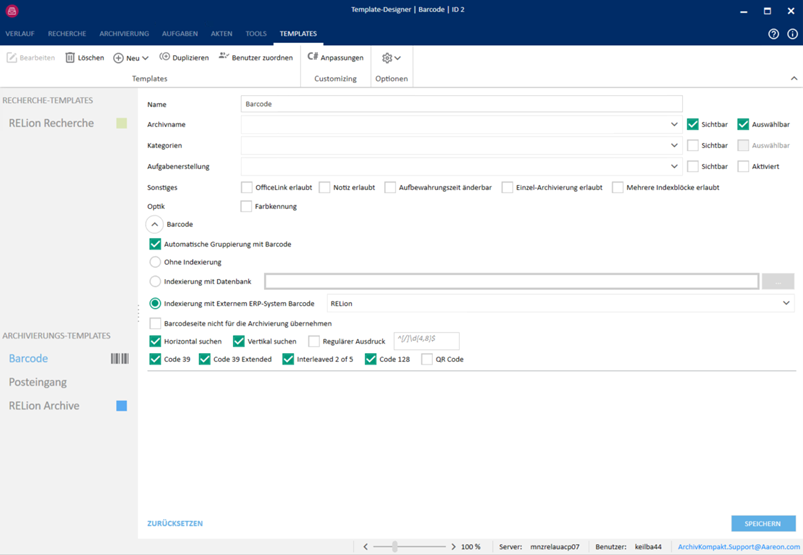Toggle Farbkennung checkbox

tap(246, 206)
